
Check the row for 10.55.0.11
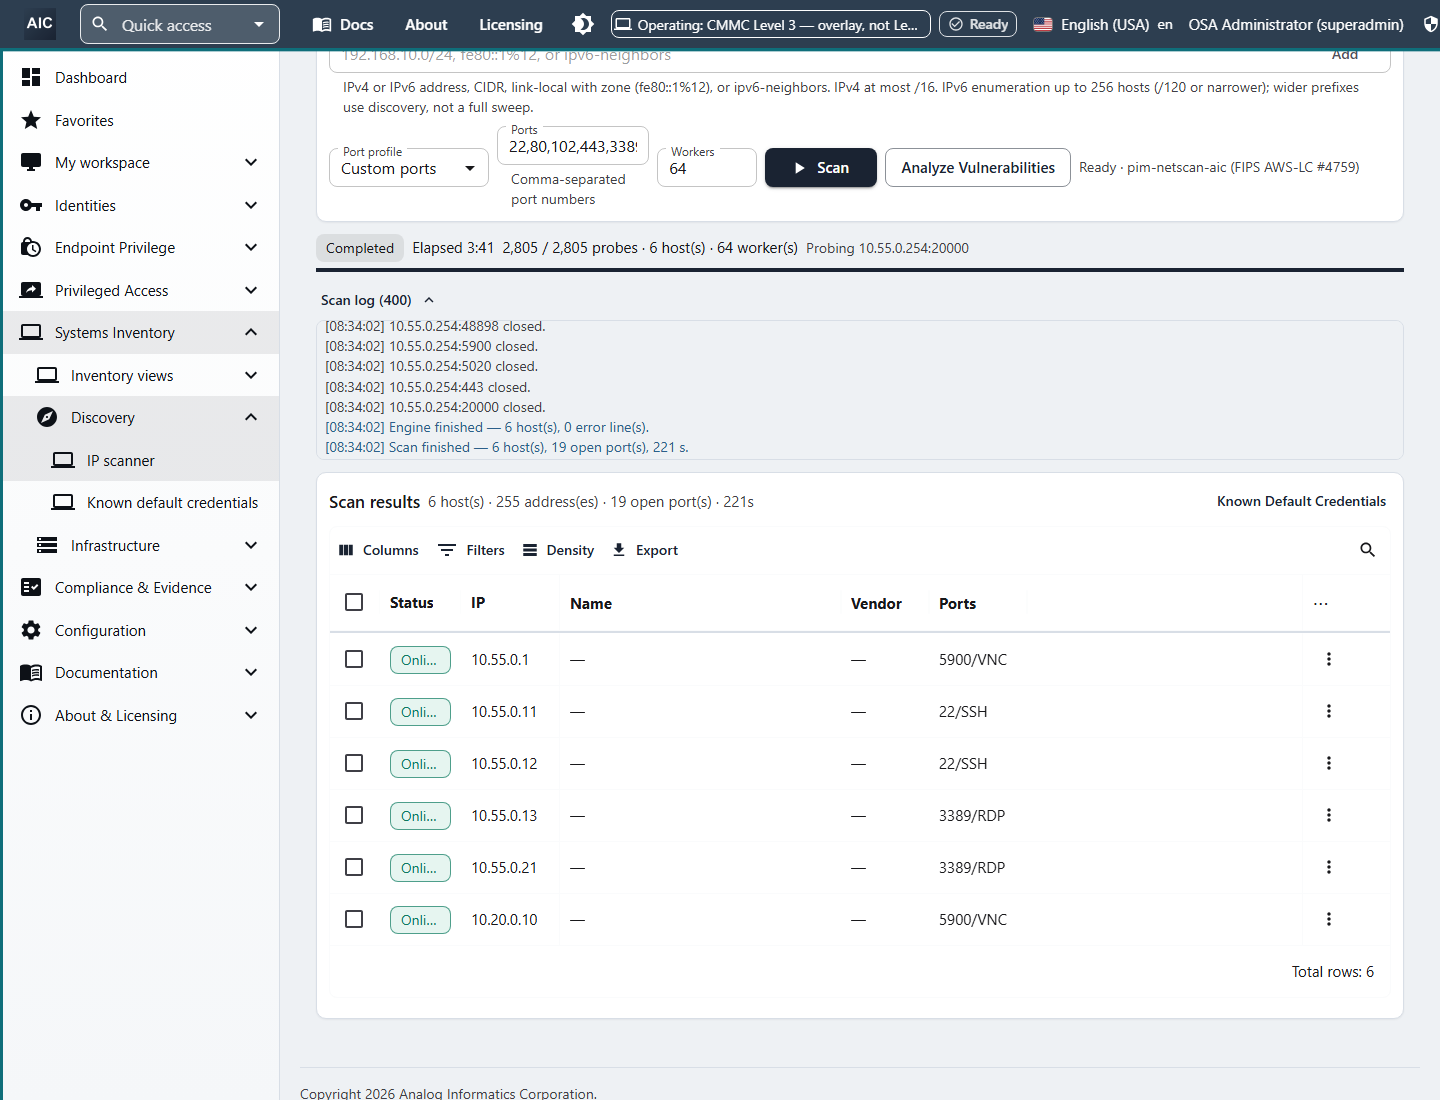354,711
